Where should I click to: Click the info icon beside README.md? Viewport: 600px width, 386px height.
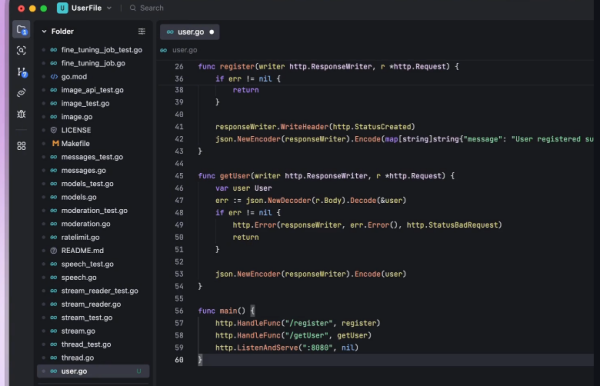[54, 251]
